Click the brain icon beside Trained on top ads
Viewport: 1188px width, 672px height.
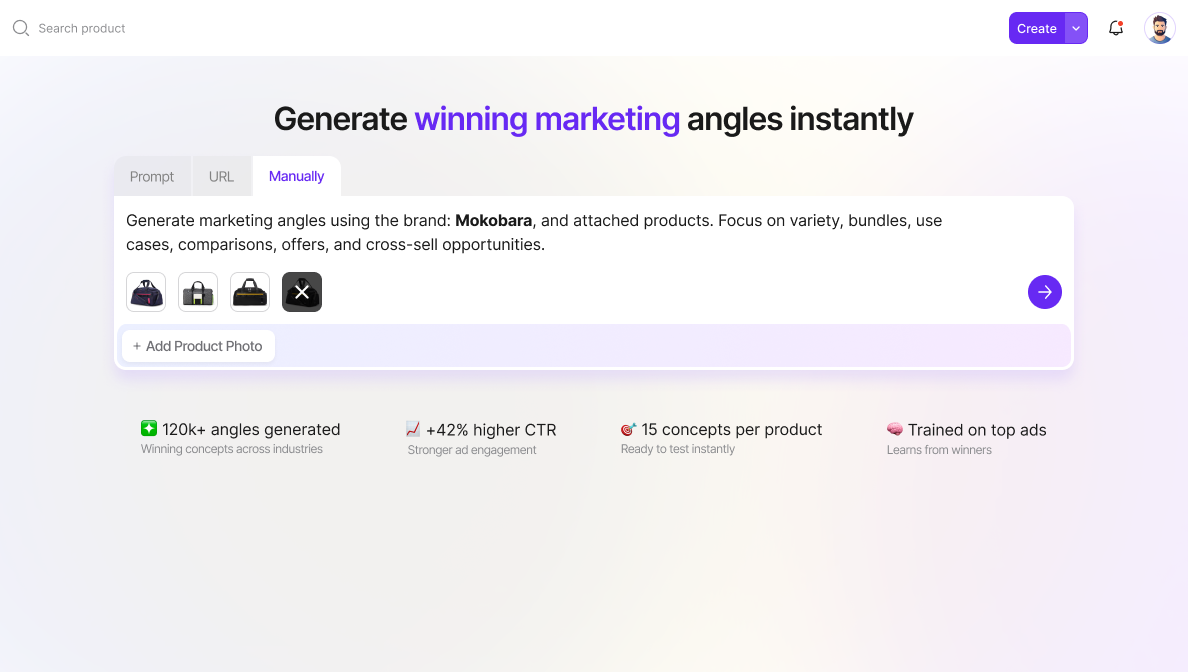click(895, 429)
